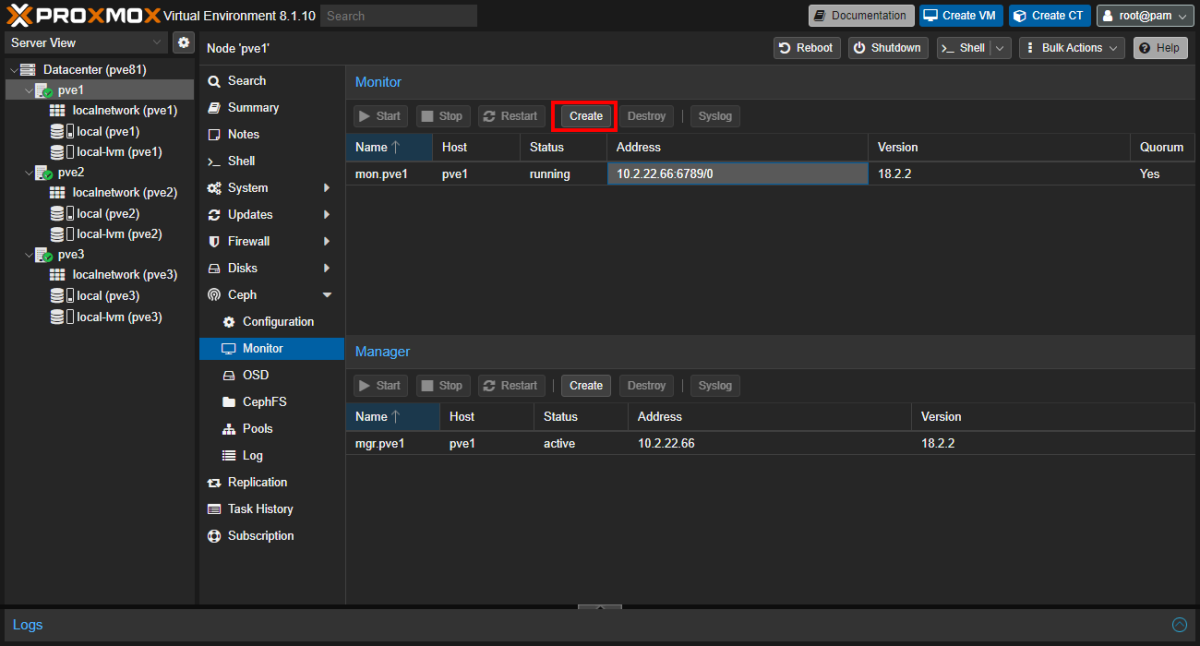Select localnetwork (pve1) grid icon
The width and height of the screenshot is (1200, 646).
point(59,111)
